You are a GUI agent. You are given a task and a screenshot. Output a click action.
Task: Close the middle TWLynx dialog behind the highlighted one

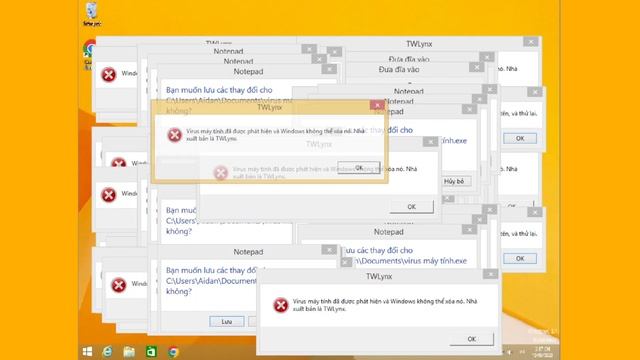pos(430,142)
